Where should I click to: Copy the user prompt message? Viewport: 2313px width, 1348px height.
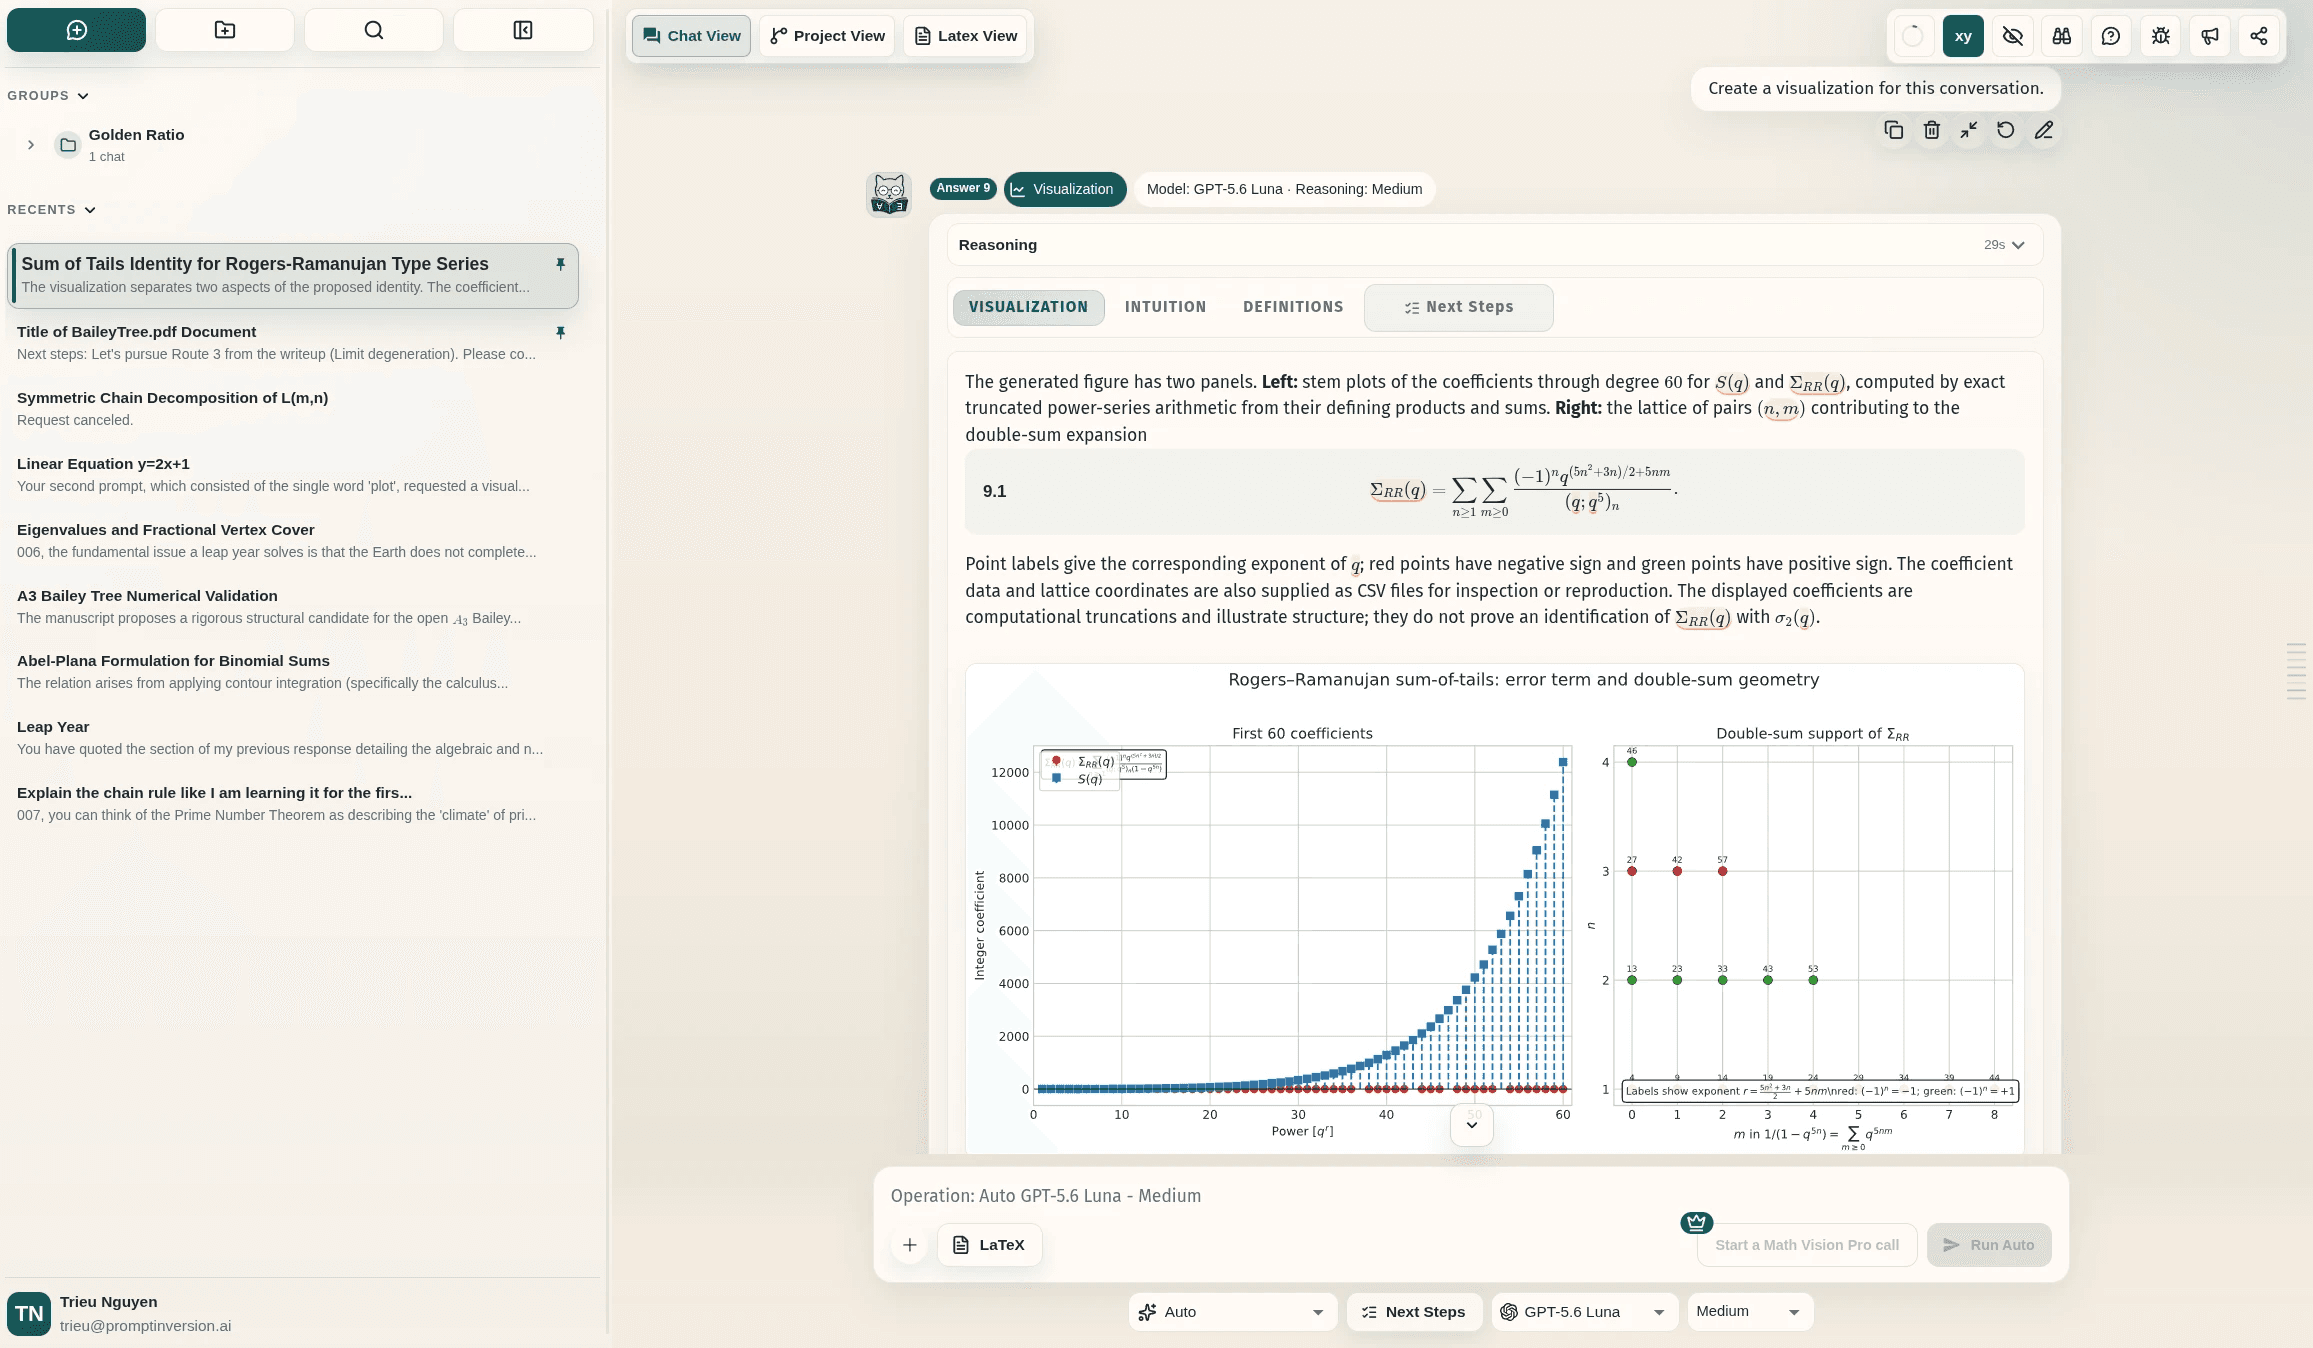tap(1894, 130)
